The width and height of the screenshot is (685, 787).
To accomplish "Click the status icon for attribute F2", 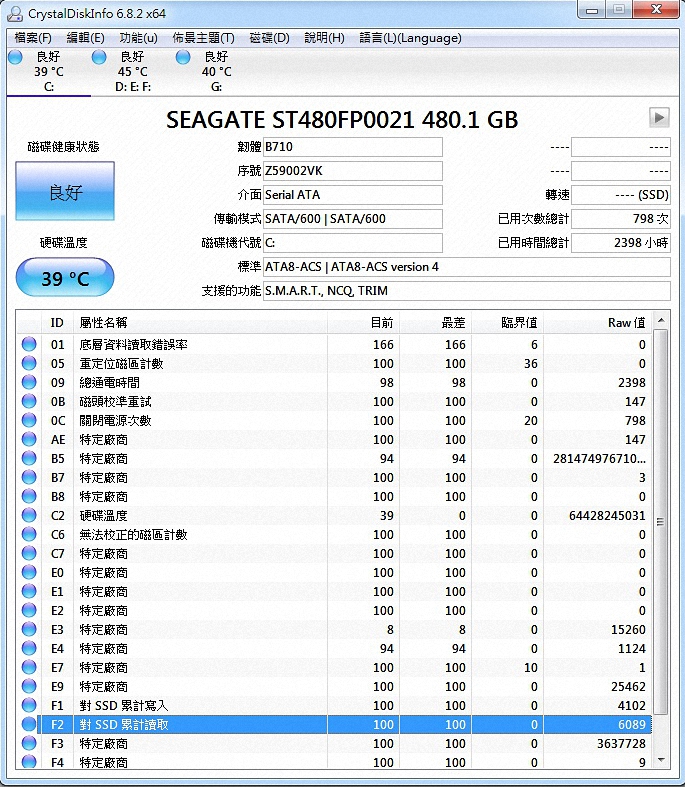I will [x=29, y=724].
